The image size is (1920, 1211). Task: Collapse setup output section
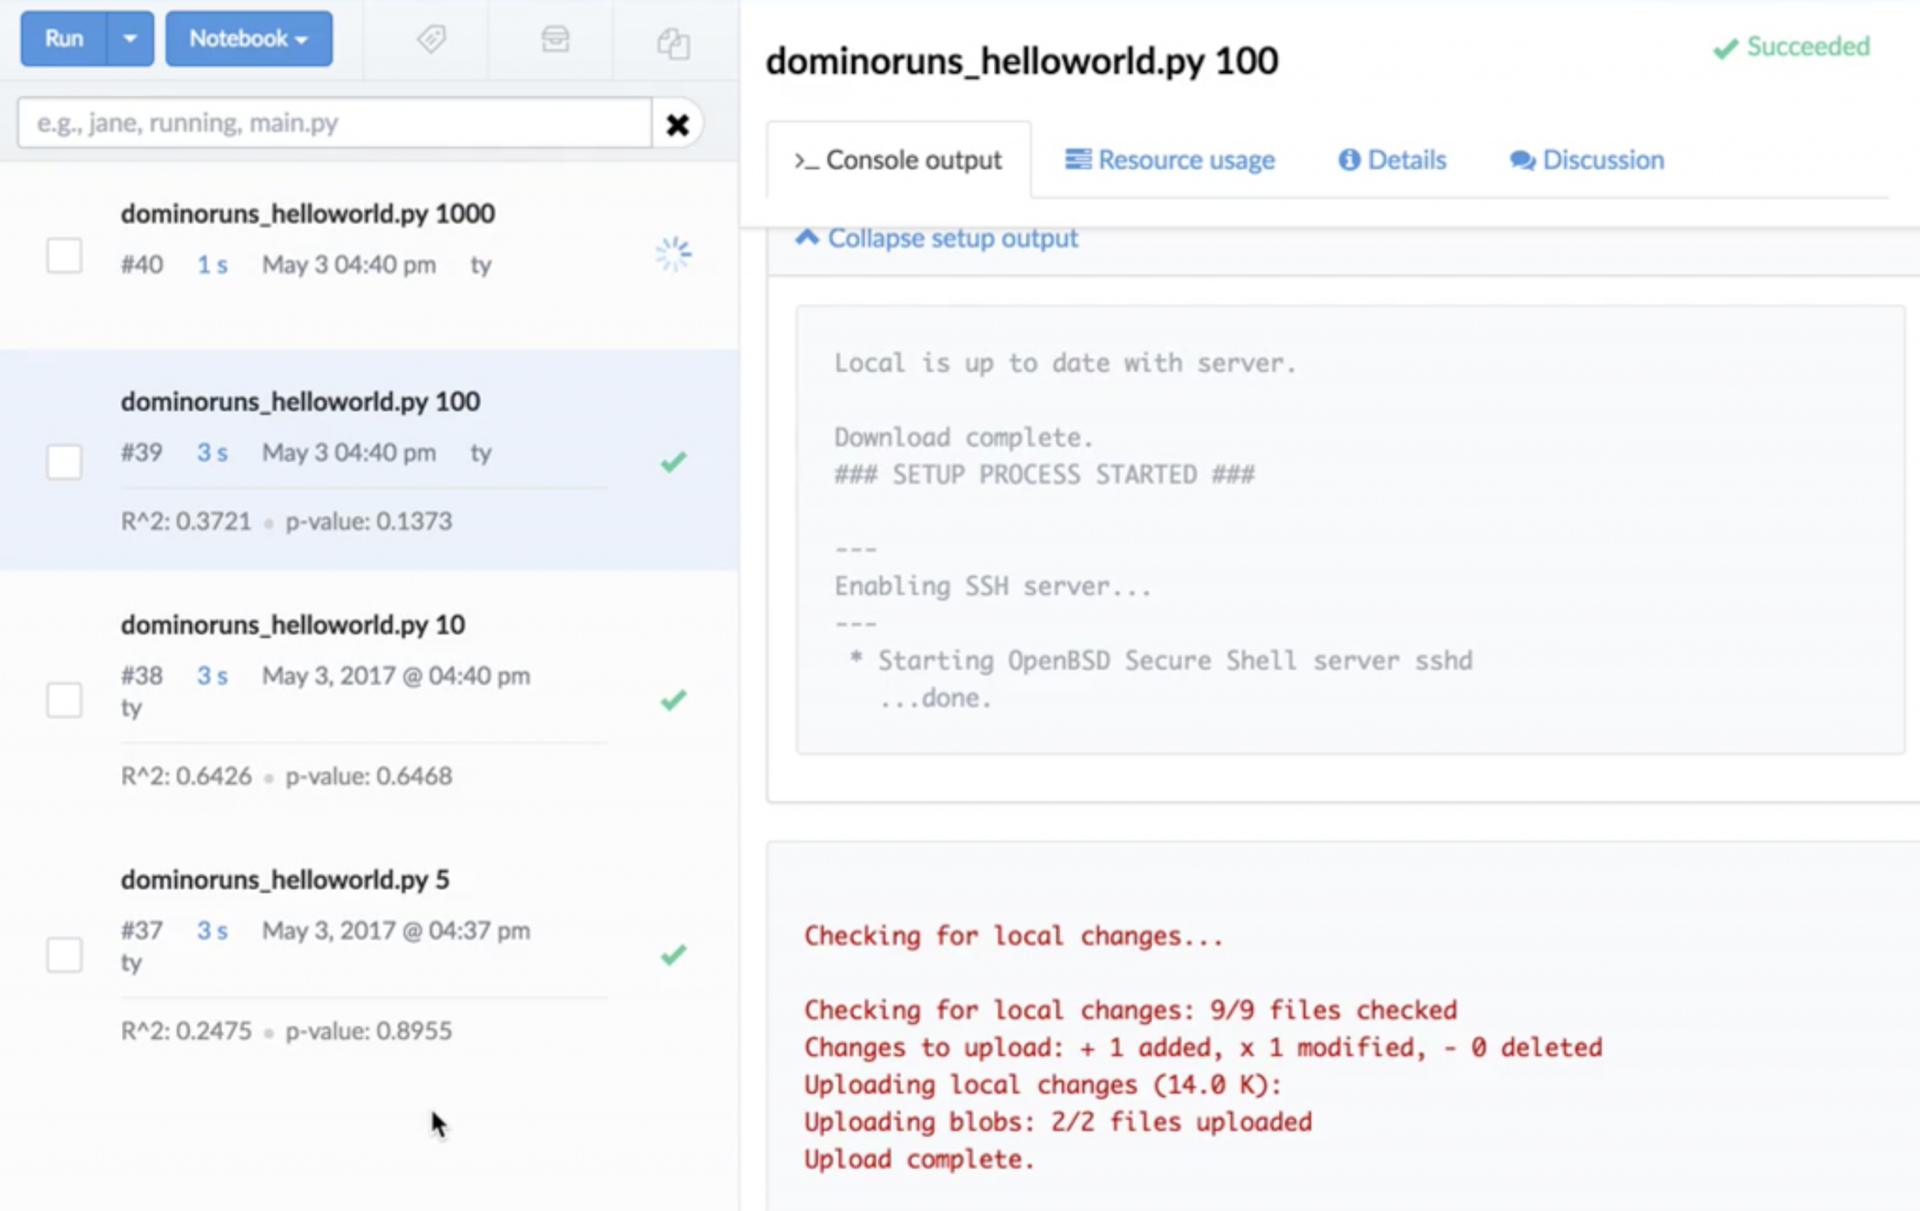tap(937, 238)
